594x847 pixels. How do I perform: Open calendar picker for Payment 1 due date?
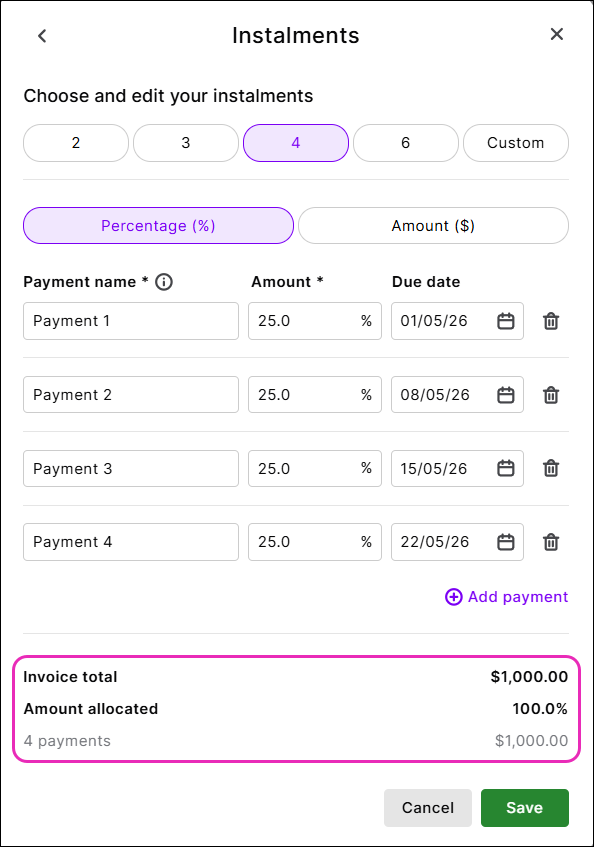(505, 321)
